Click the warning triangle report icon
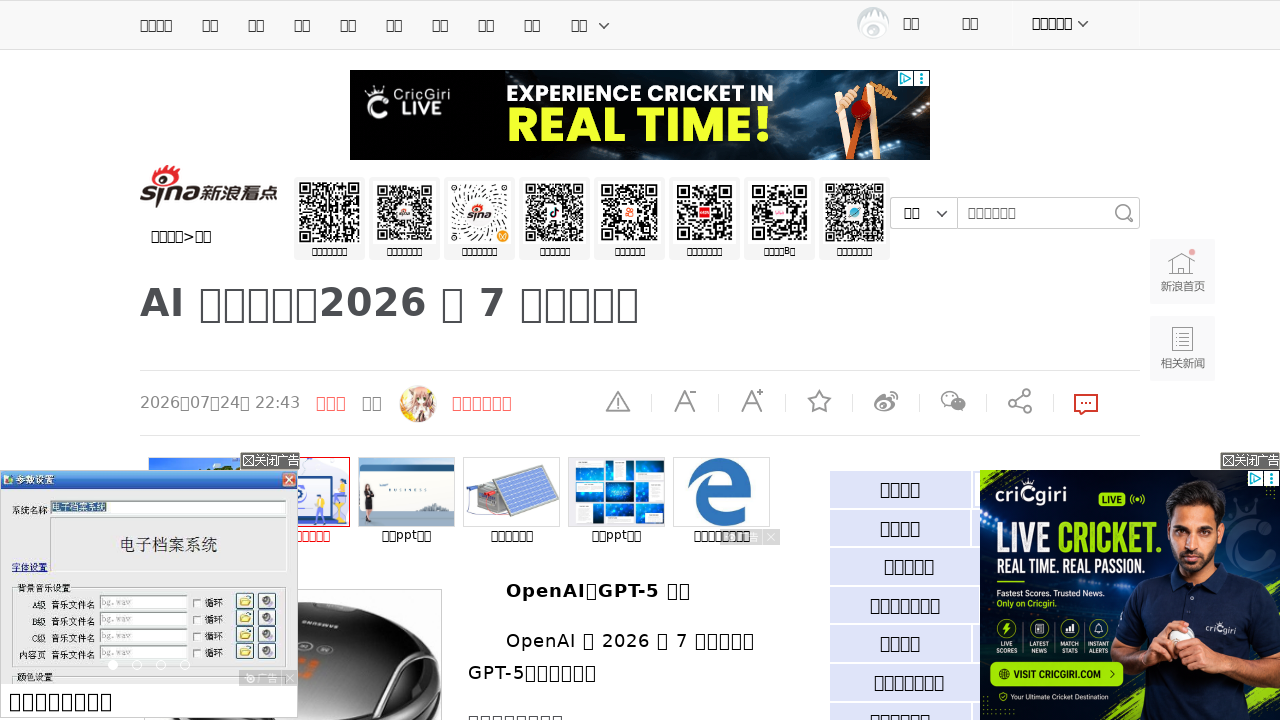 coord(618,402)
